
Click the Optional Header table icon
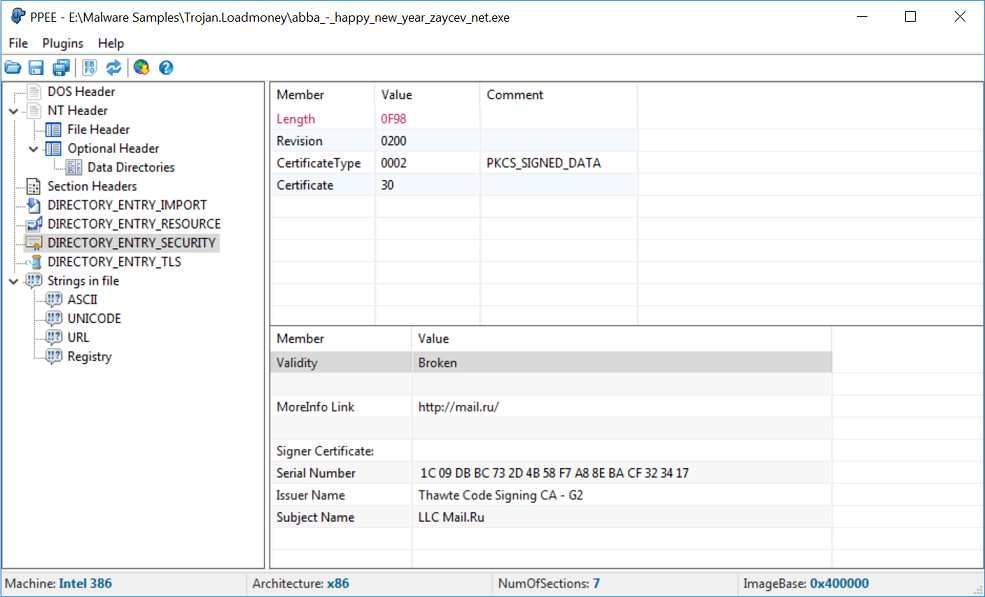[x=53, y=148]
